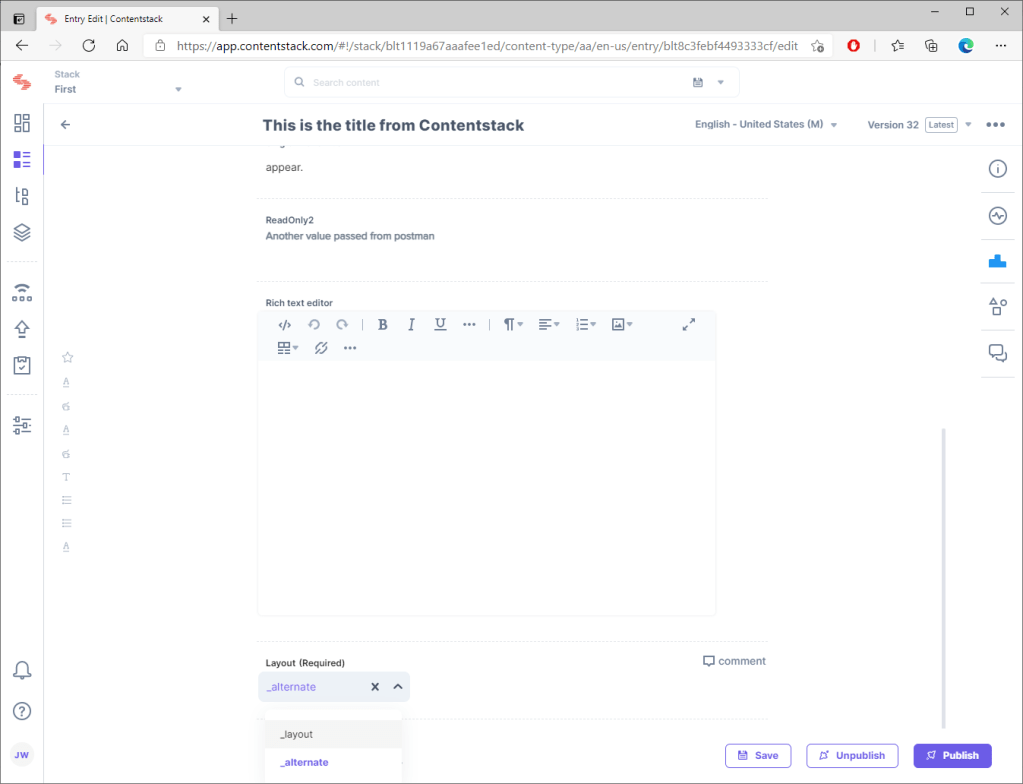Screen dimensions: 1023x784
Task: Open the English - United States language dropdown
Action: tap(766, 125)
